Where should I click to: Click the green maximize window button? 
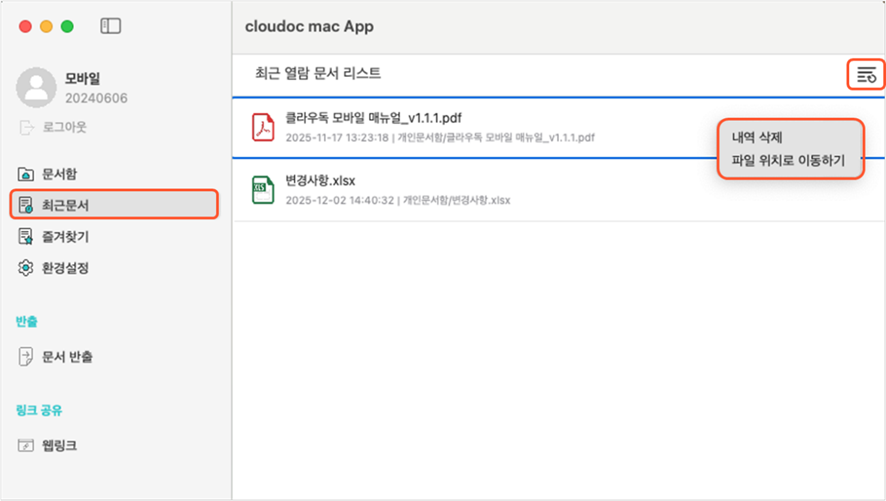pyautogui.click(x=67, y=26)
